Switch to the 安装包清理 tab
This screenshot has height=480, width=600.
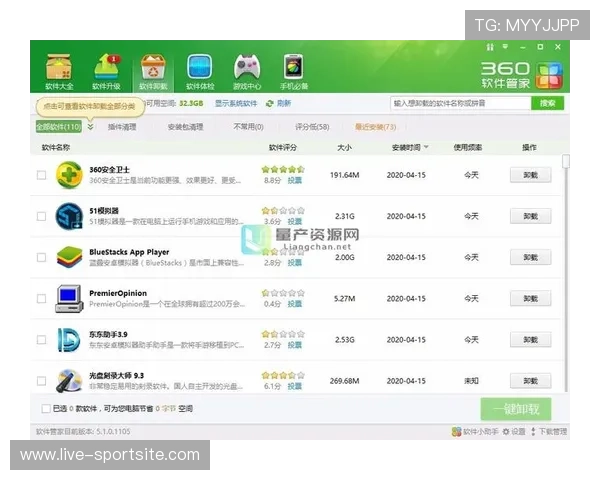click(186, 127)
